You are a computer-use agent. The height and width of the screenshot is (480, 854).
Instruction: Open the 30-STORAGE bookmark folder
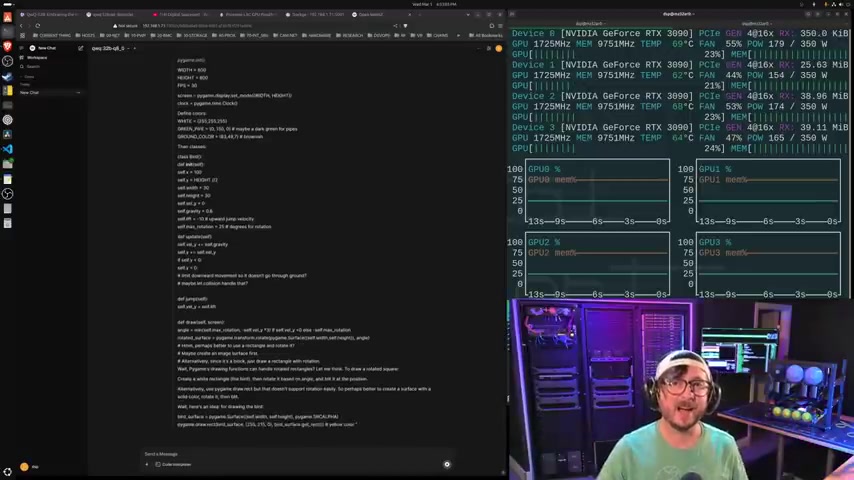point(193,35)
